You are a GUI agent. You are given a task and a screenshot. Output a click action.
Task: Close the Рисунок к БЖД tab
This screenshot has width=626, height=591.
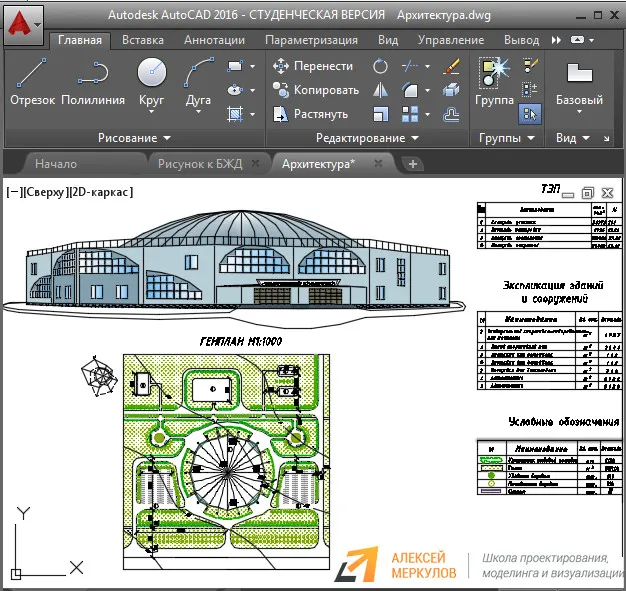tap(256, 163)
